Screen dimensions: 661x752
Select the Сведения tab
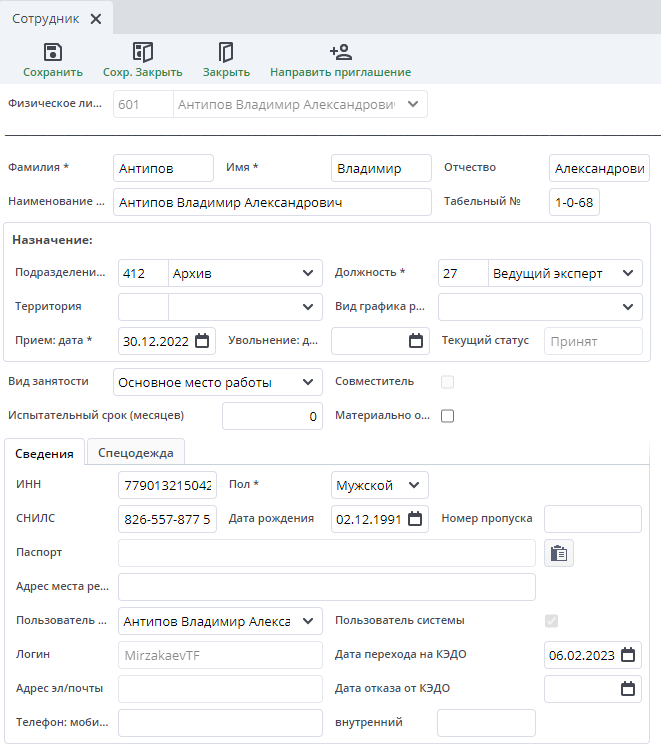click(x=45, y=454)
